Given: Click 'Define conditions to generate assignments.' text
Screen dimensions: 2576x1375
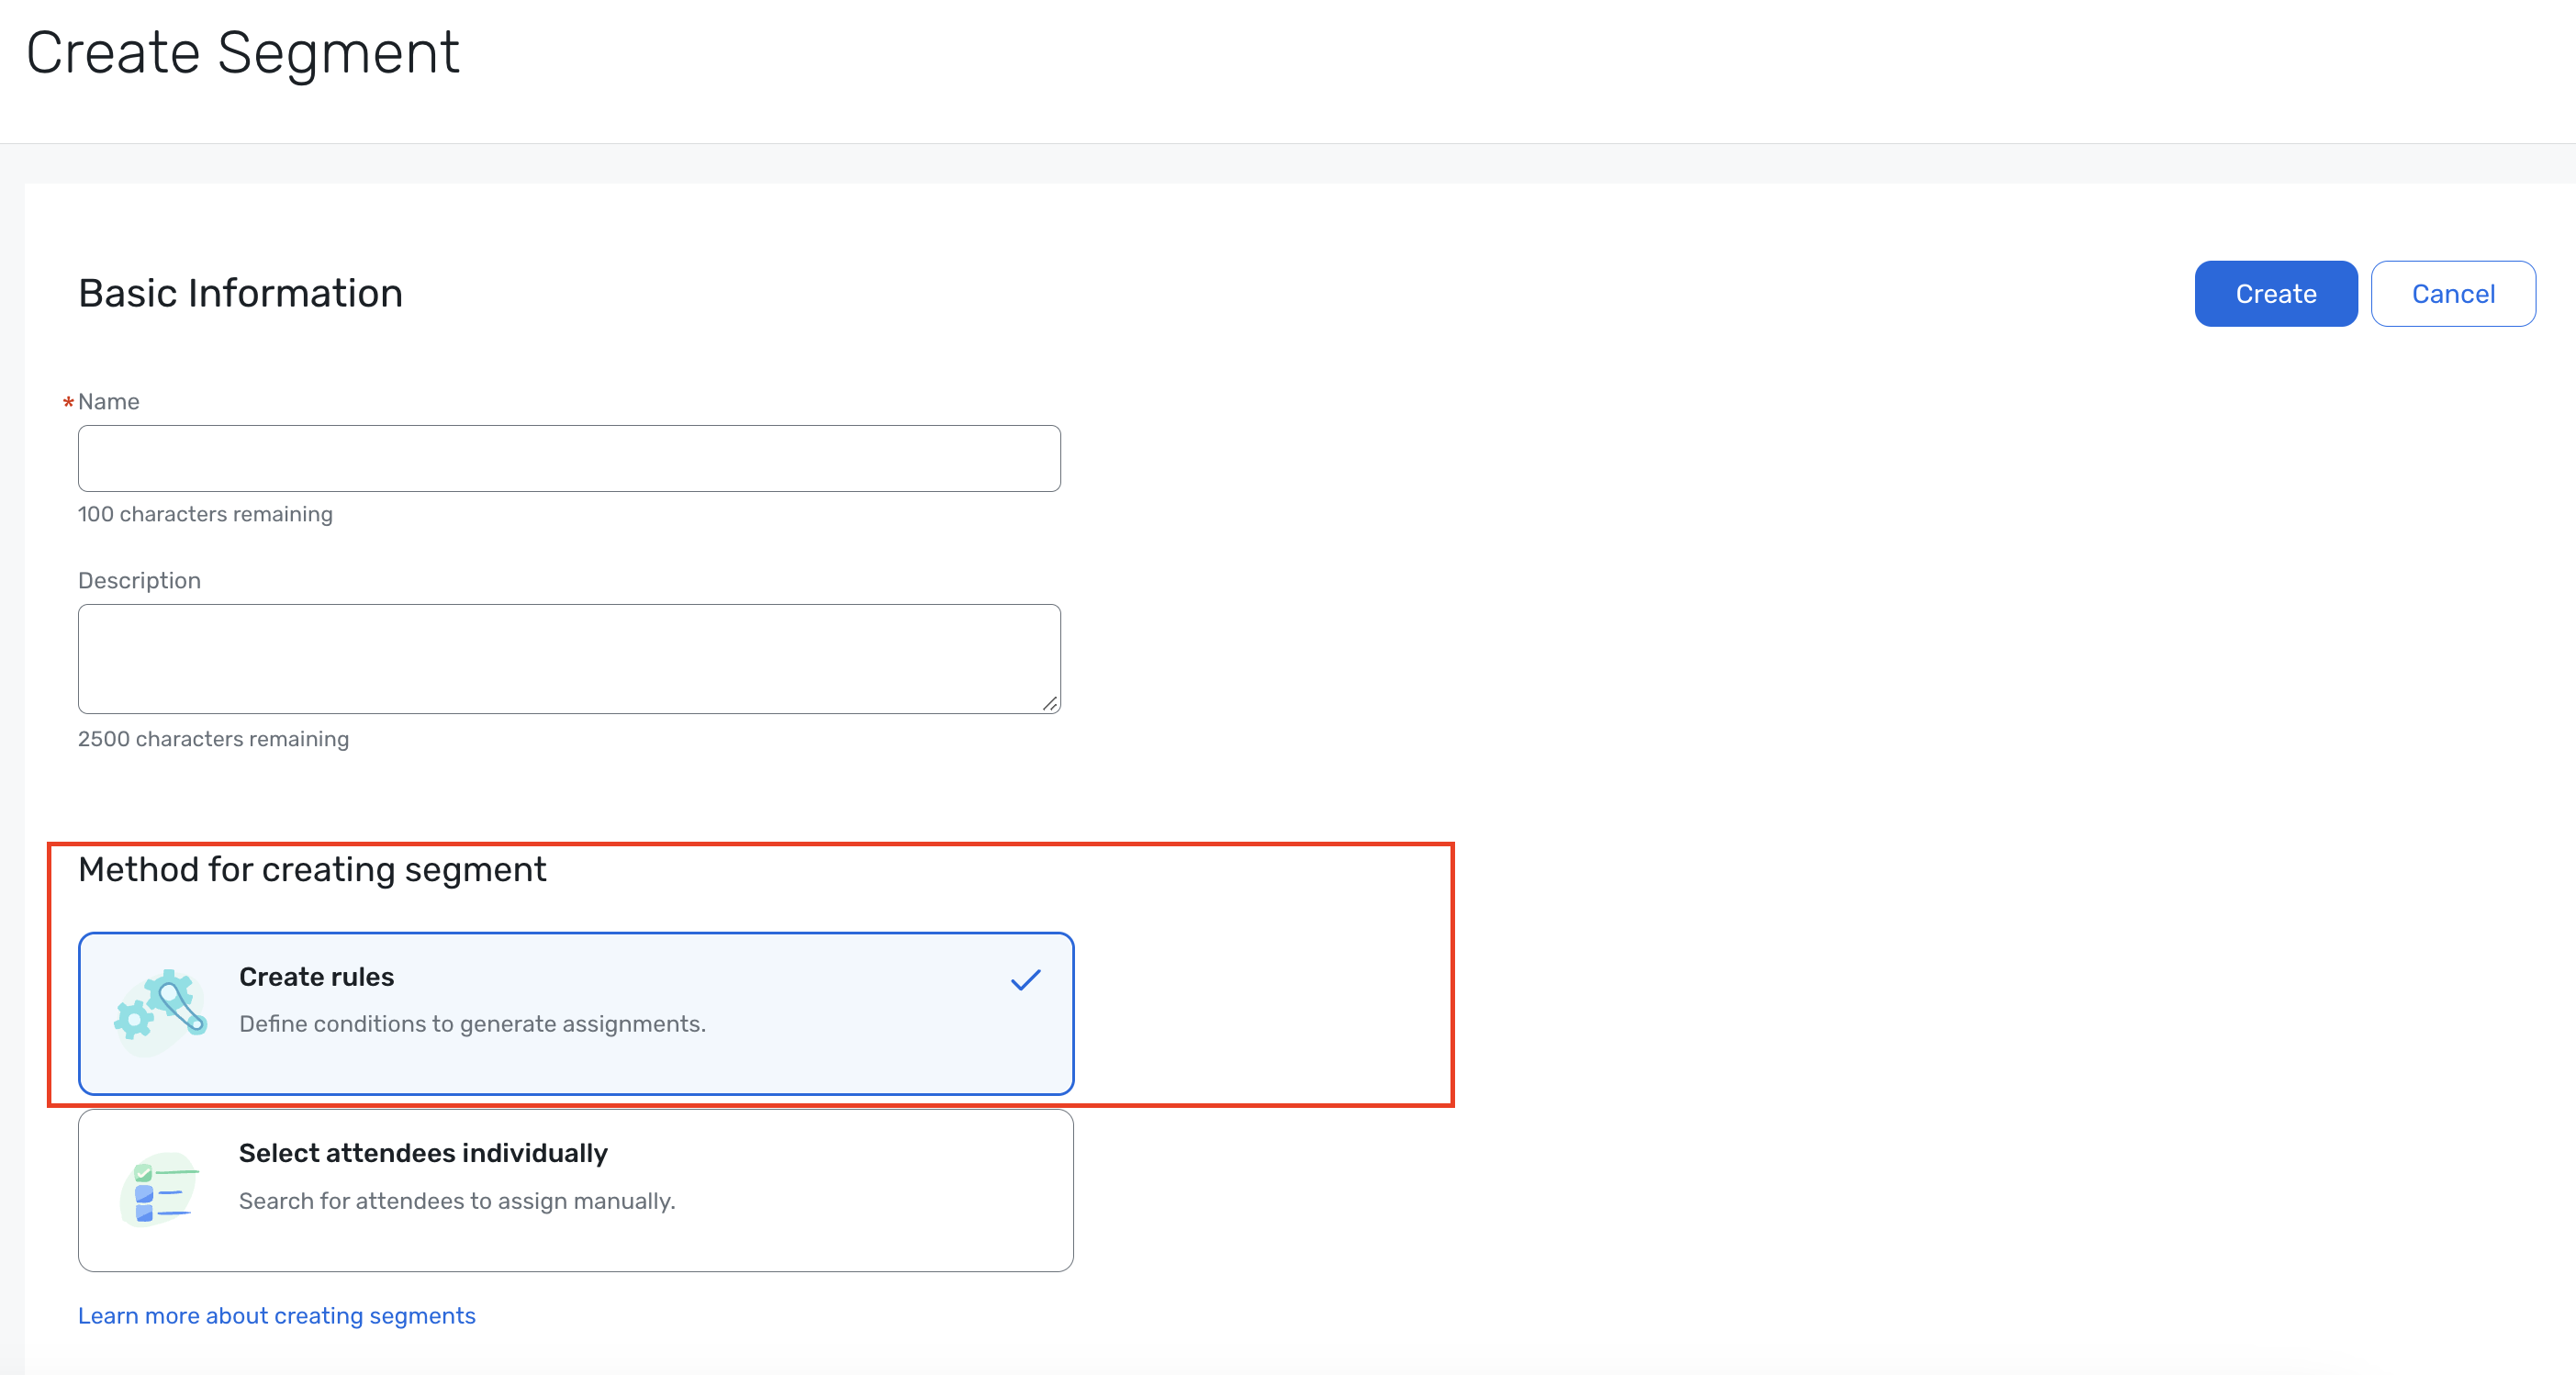Looking at the screenshot, I should pos(472,1024).
